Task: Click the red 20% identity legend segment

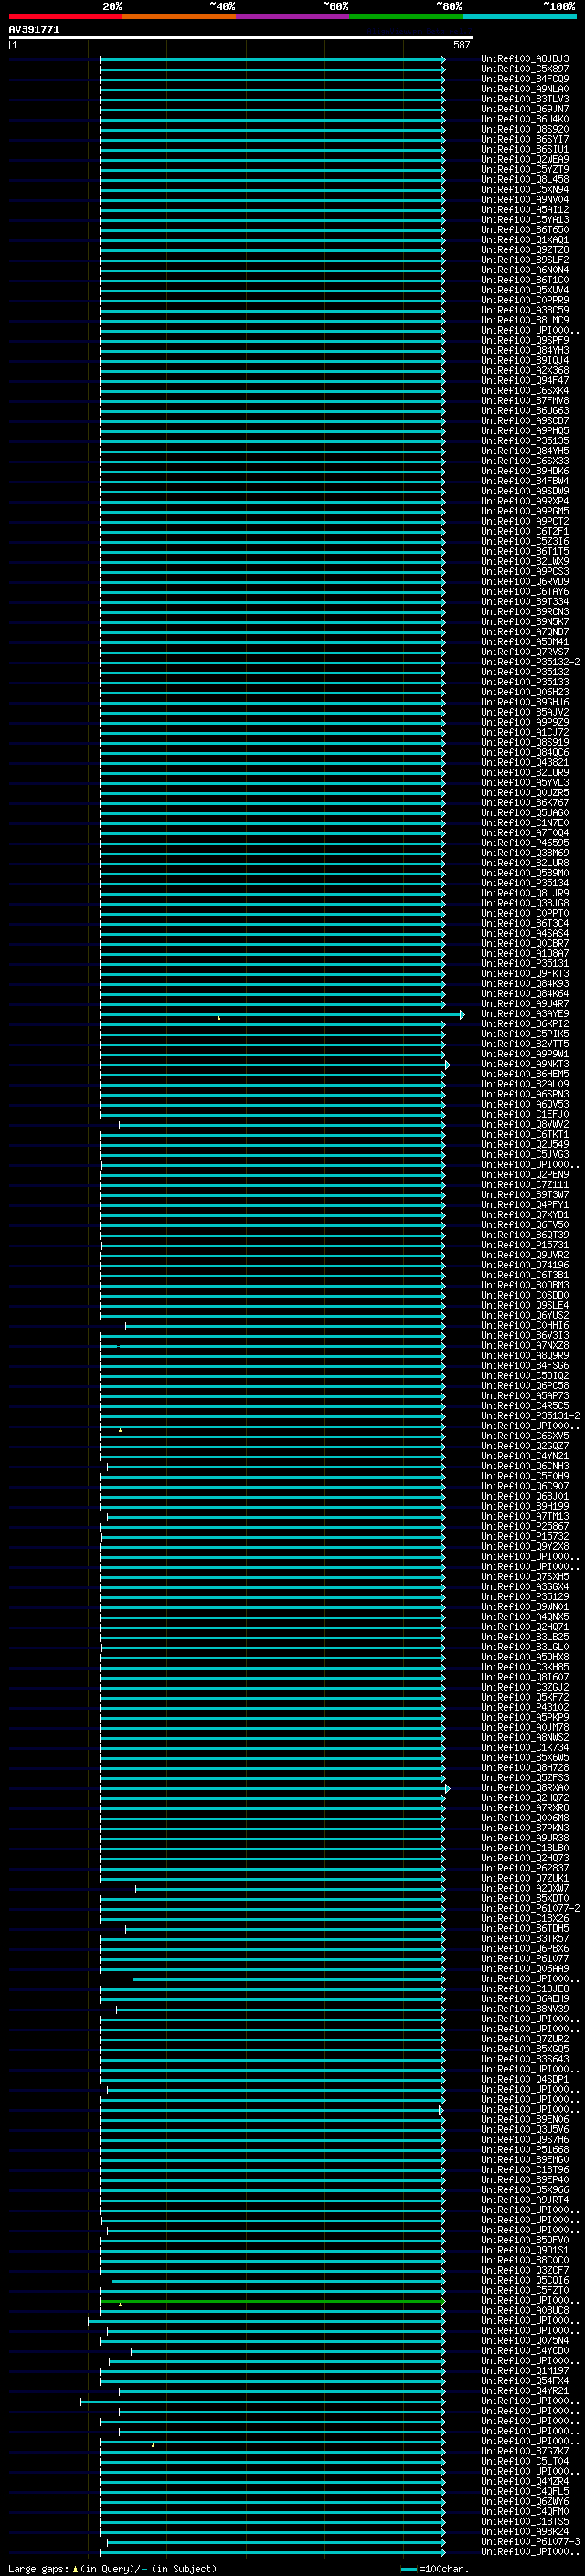Action: click(x=65, y=16)
